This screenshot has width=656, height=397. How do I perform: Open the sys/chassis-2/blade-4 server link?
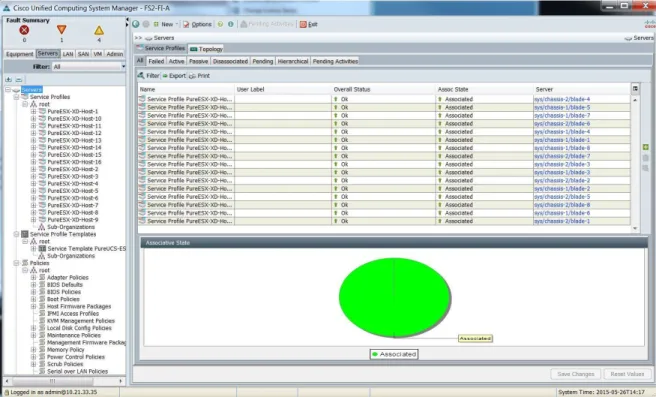coord(562,99)
